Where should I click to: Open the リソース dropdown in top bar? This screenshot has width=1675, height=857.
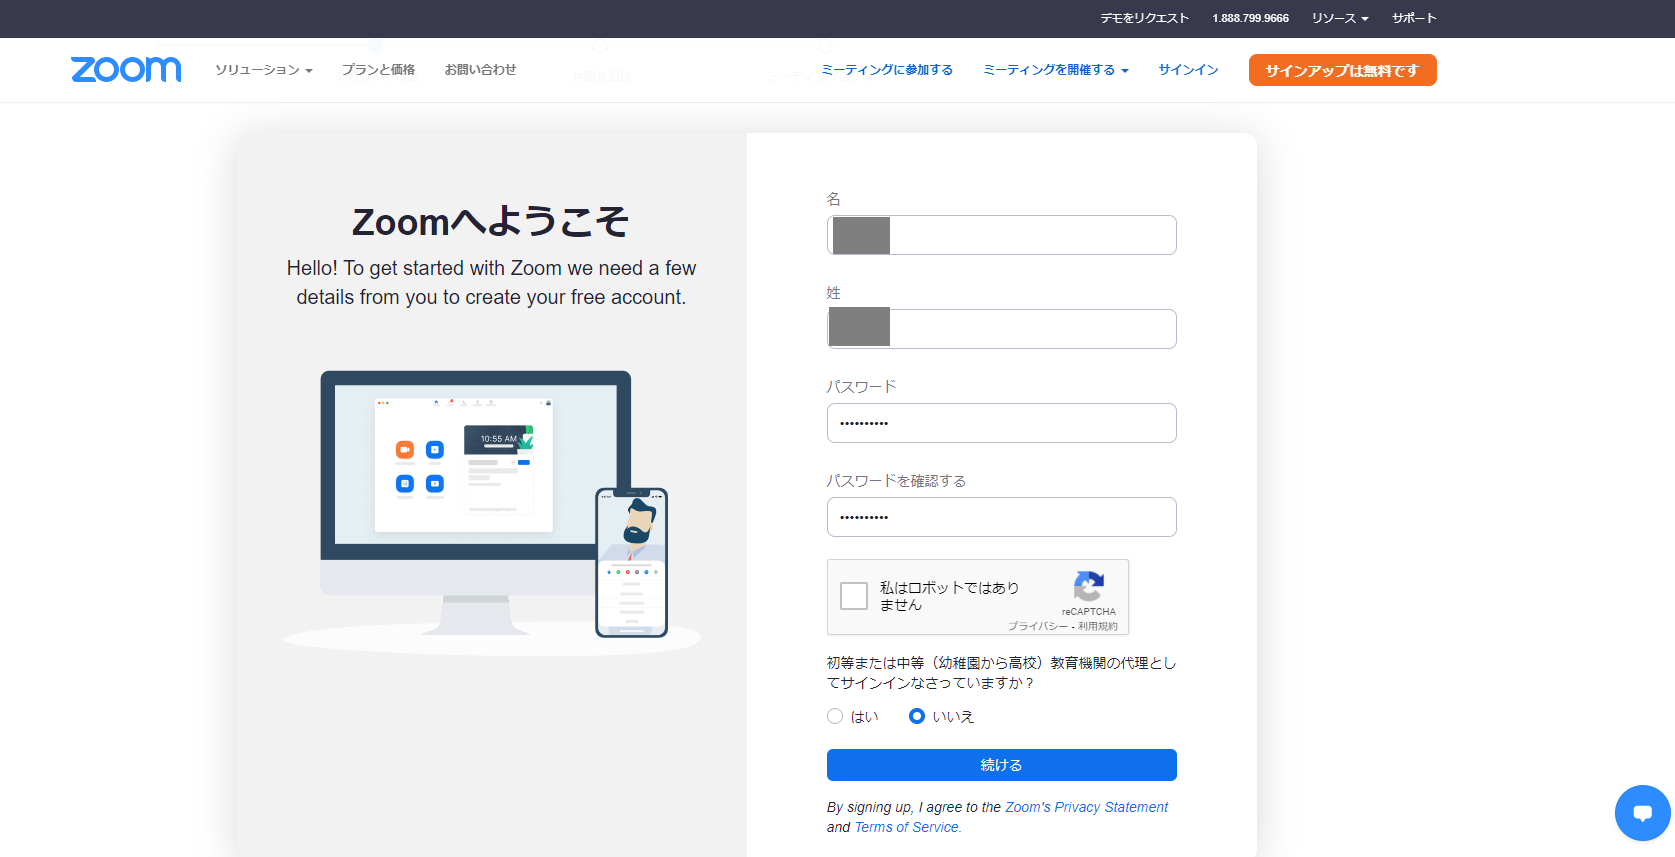click(x=1339, y=18)
